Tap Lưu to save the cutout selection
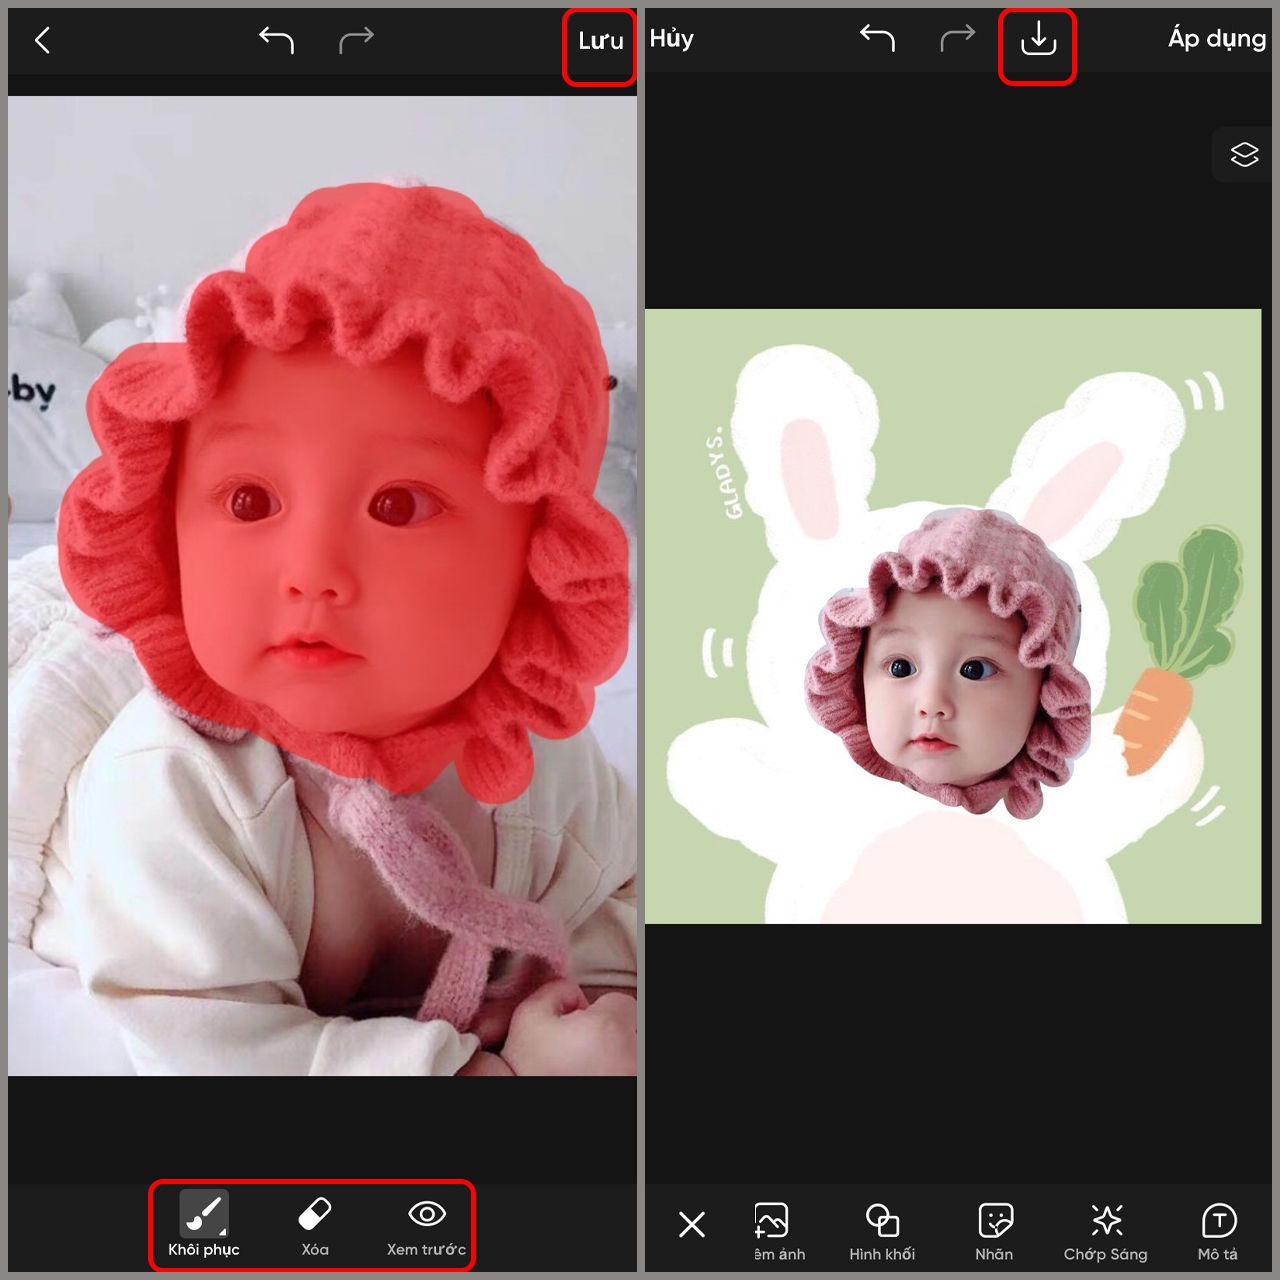 click(x=600, y=41)
